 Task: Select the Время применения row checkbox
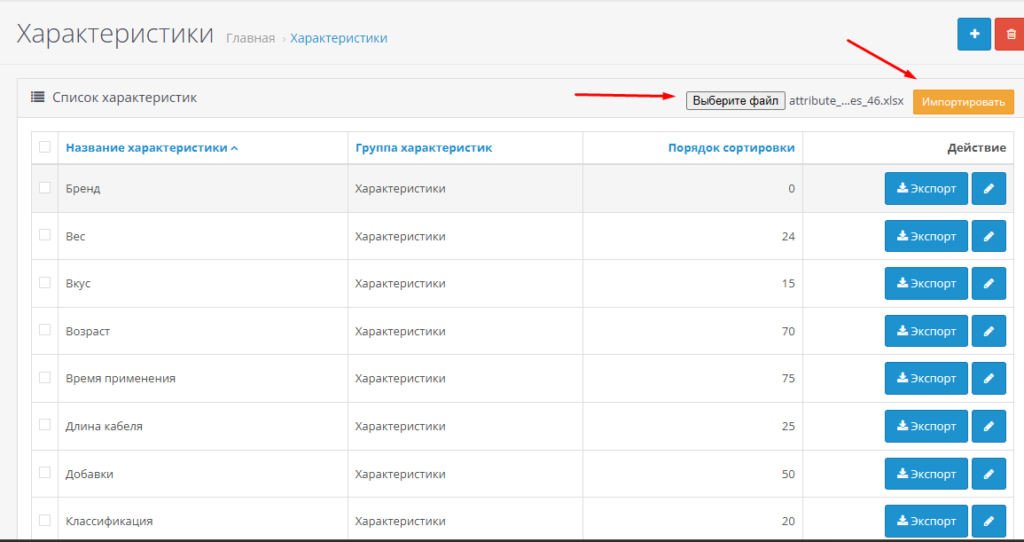[44, 377]
